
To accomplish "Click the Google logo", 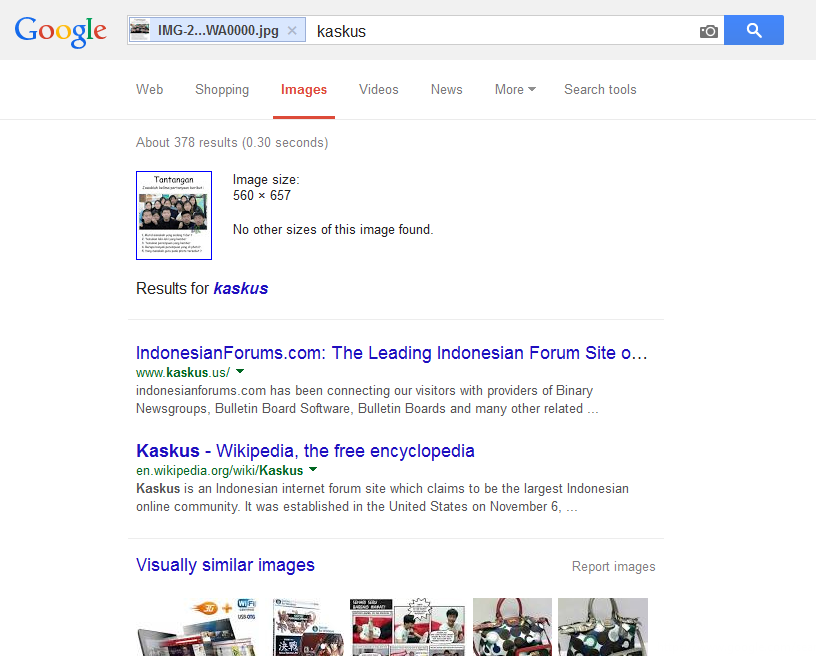I will pyautogui.click(x=61, y=31).
